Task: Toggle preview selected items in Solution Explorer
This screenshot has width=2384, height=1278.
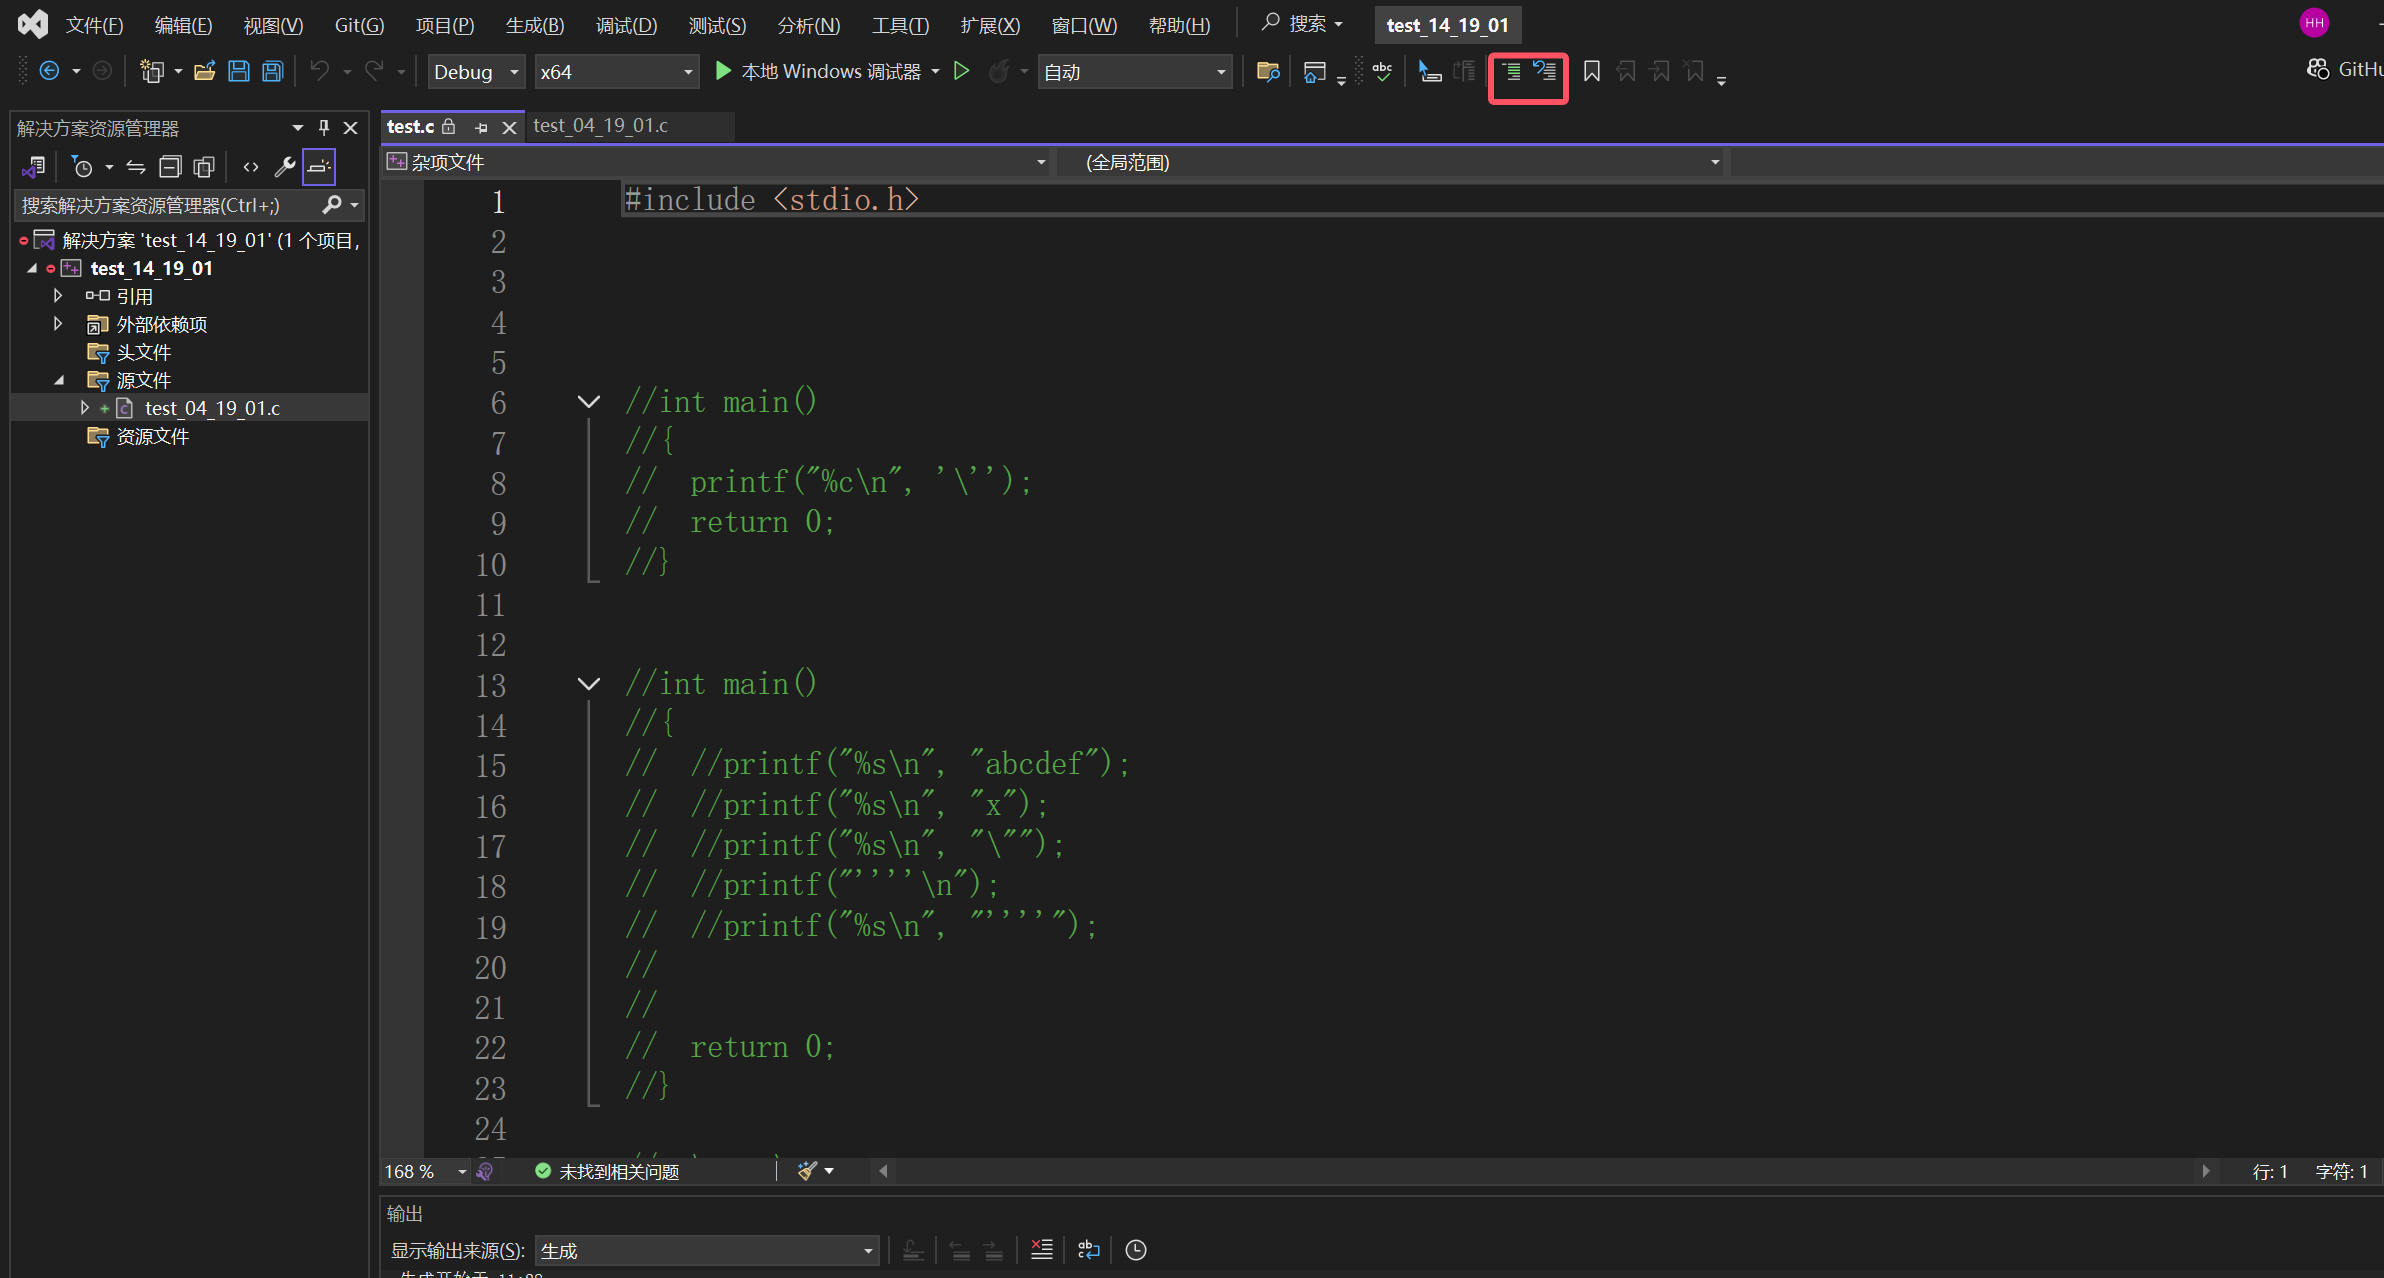Action: [319, 167]
